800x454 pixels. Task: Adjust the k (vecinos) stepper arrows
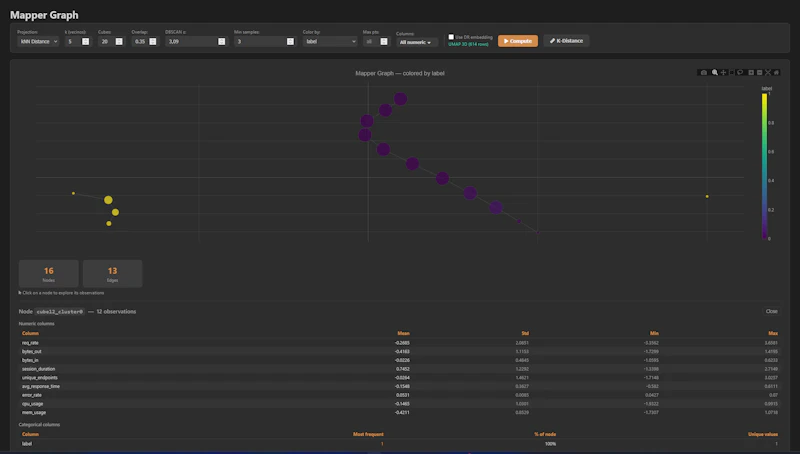(86, 41)
